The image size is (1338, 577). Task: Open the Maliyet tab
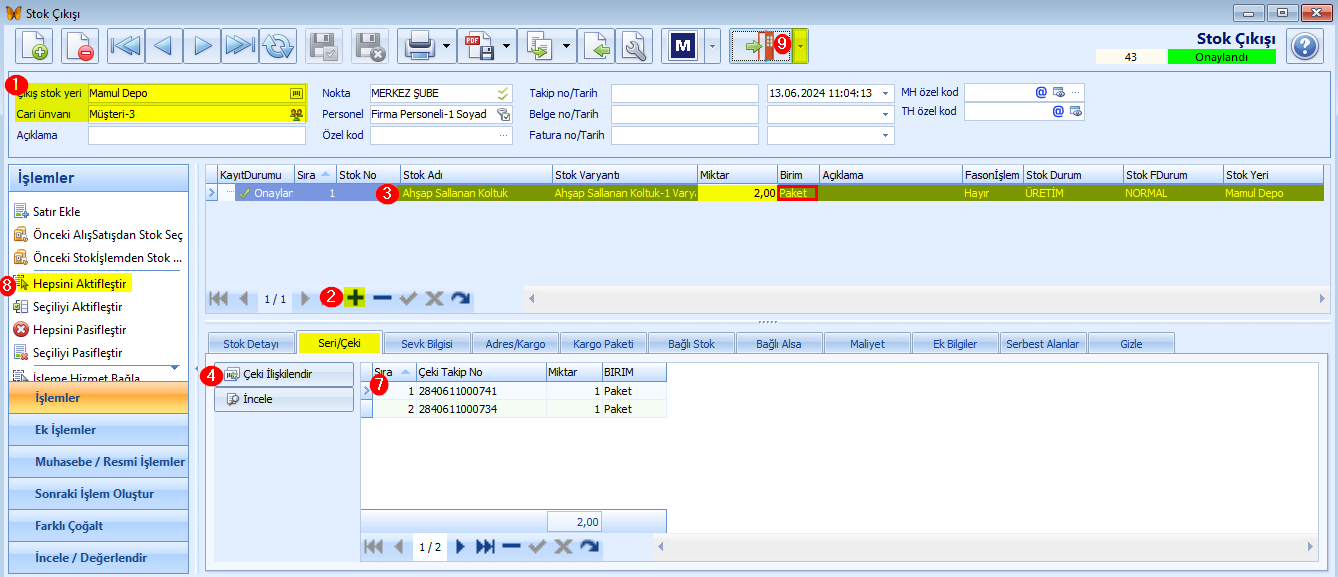(x=867, y=344)
